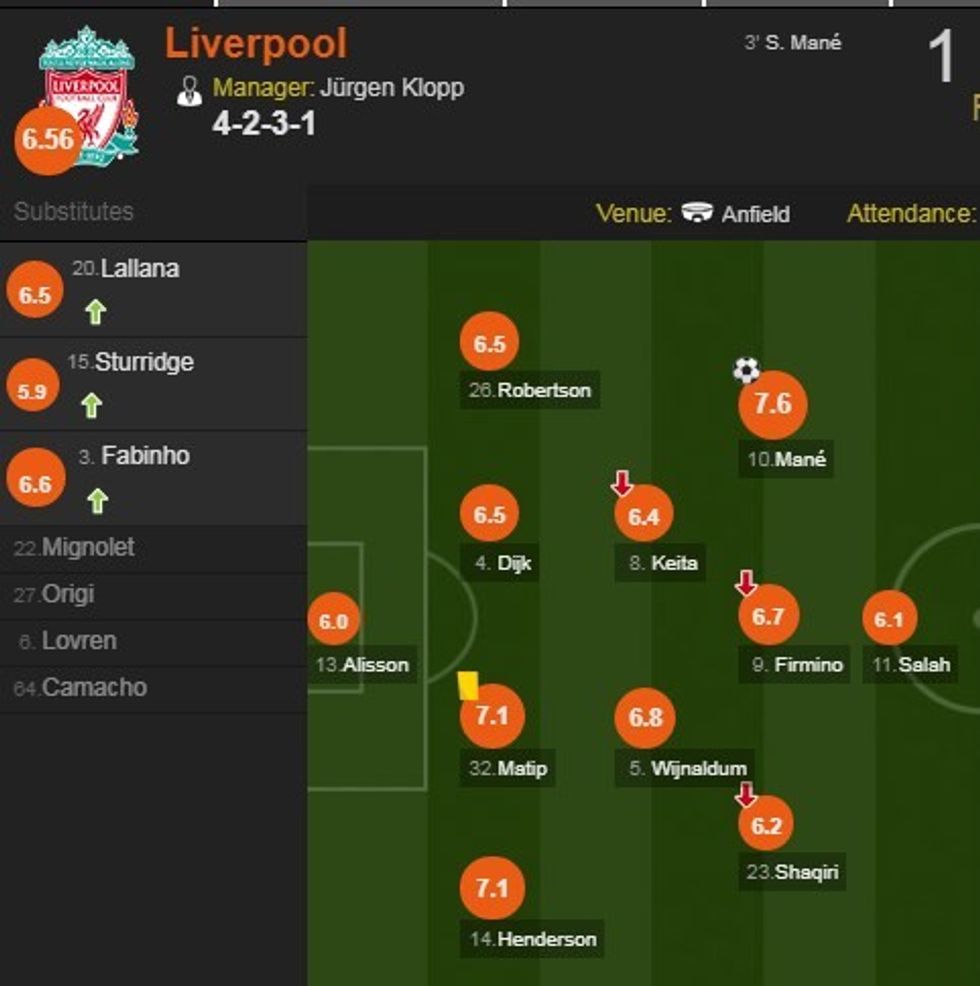This screenshot has width=980, height=986.
Task: Open the Liverpool team name link
Action: [256, 44]
